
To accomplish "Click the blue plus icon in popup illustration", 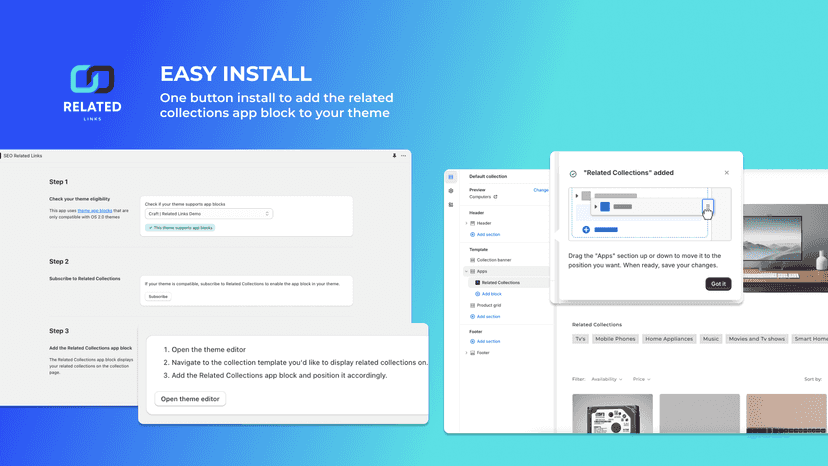I will click(x=586, y=230).
